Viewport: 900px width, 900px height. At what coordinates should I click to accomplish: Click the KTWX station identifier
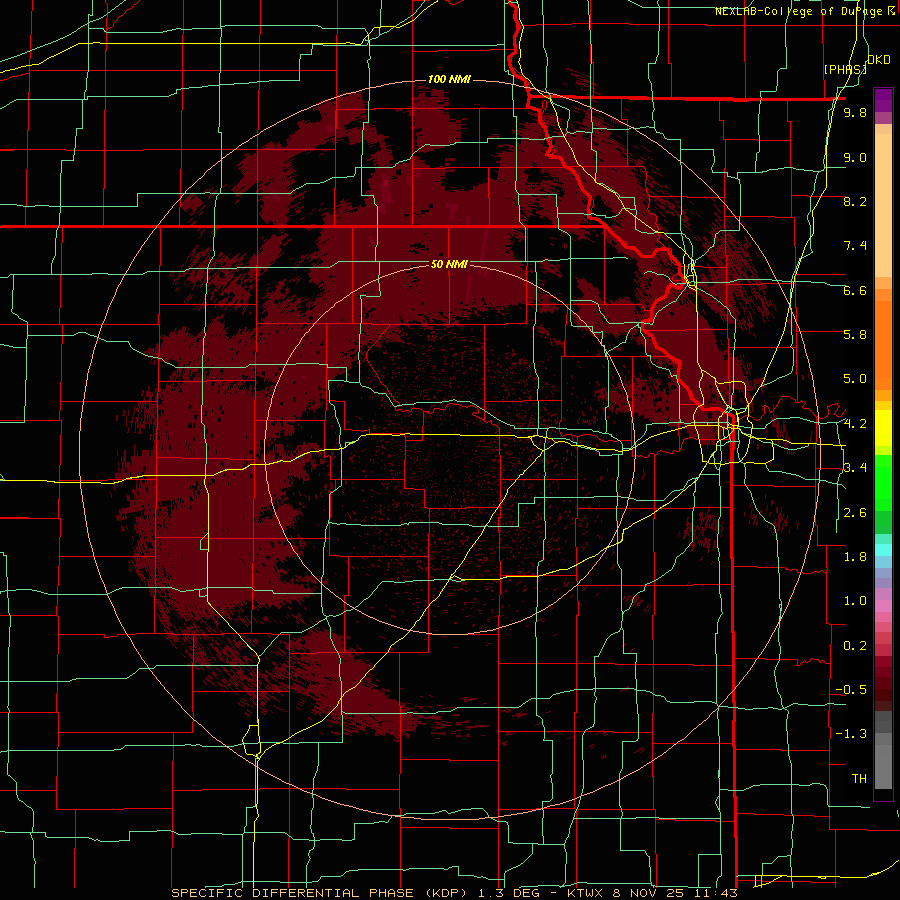587,893
